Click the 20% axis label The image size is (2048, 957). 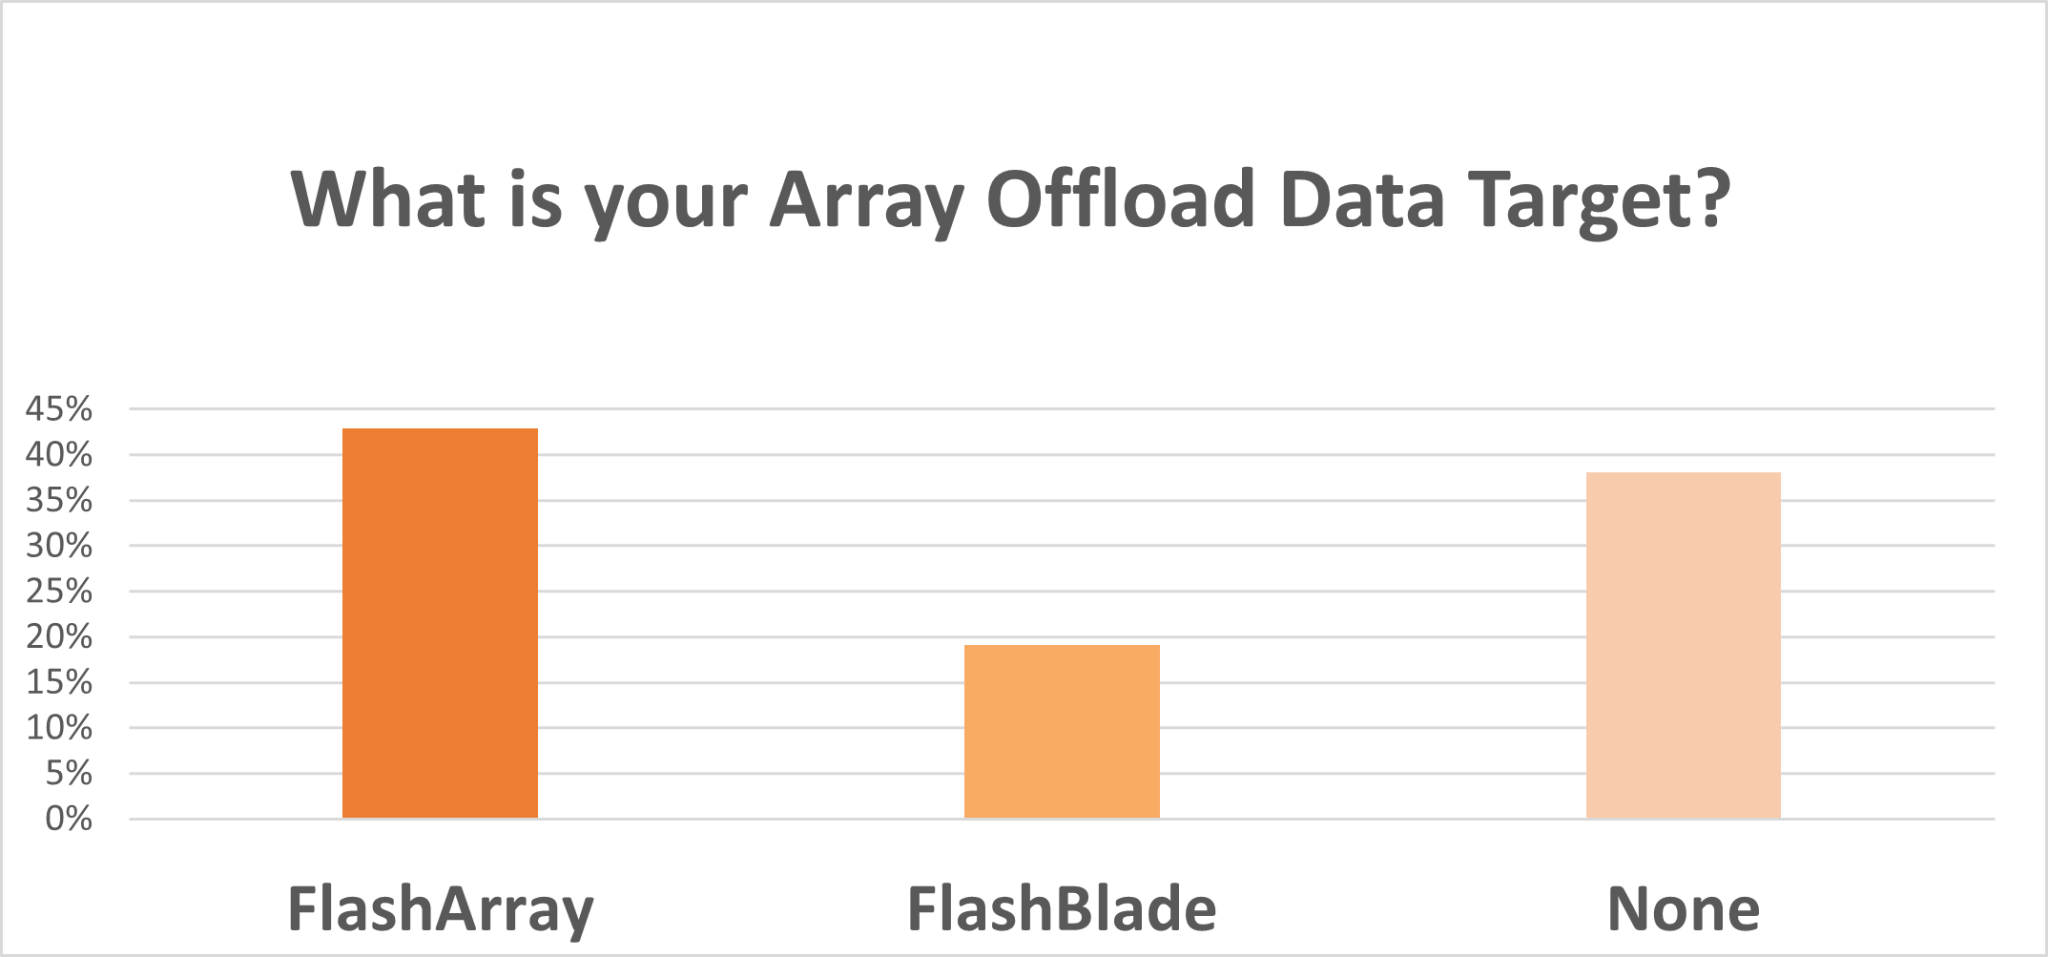point(59,636)
